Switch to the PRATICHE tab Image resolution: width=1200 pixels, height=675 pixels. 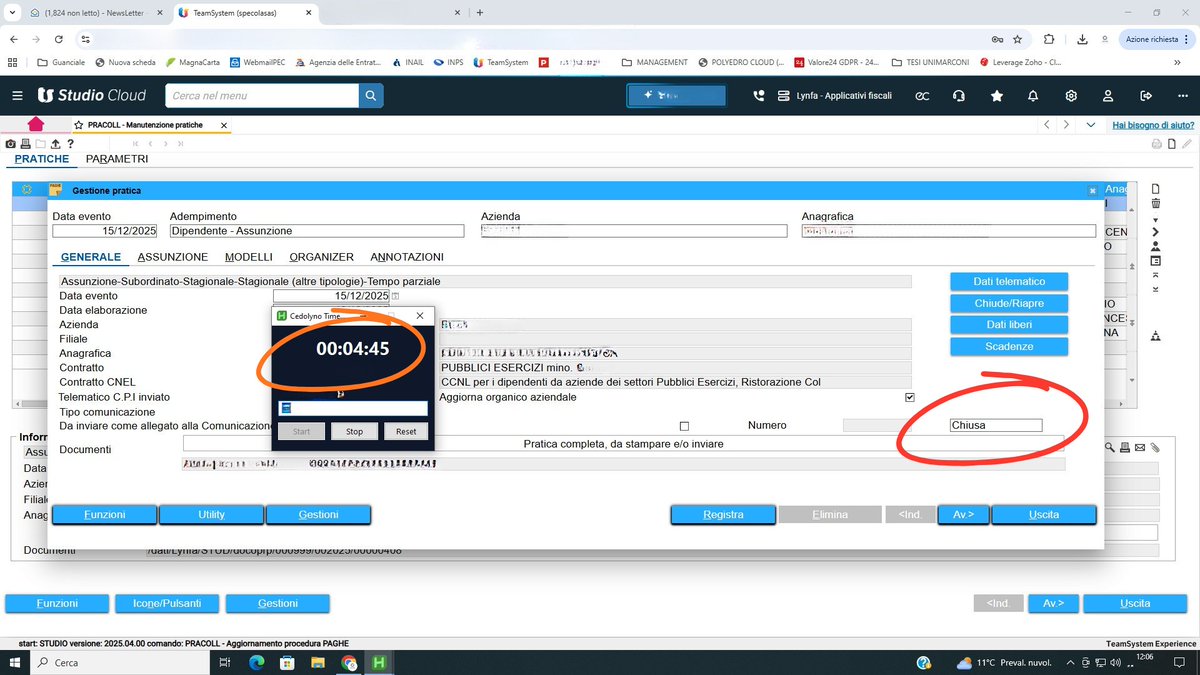pos(42,159)
